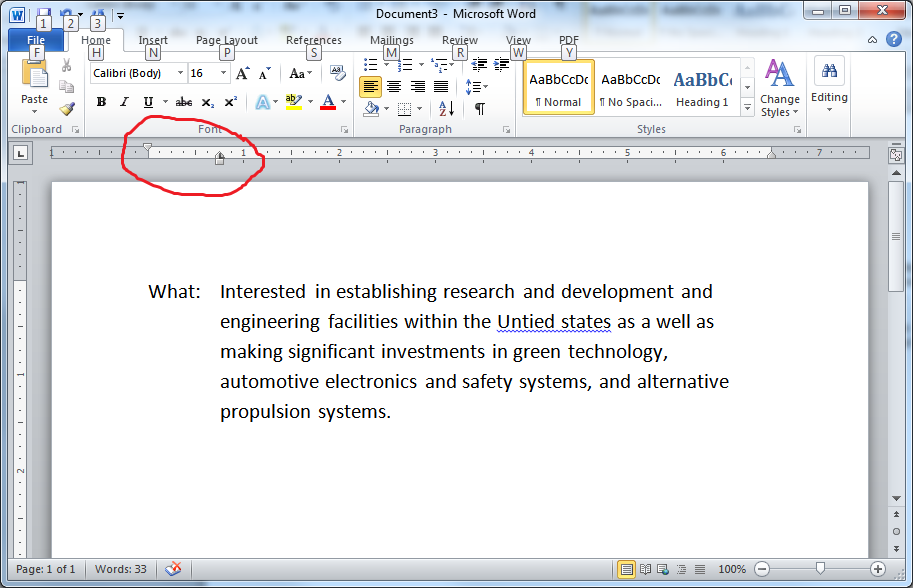Click the zoom slider handle
This screenshot has height=588, width=913.
(x=820, y=568)
